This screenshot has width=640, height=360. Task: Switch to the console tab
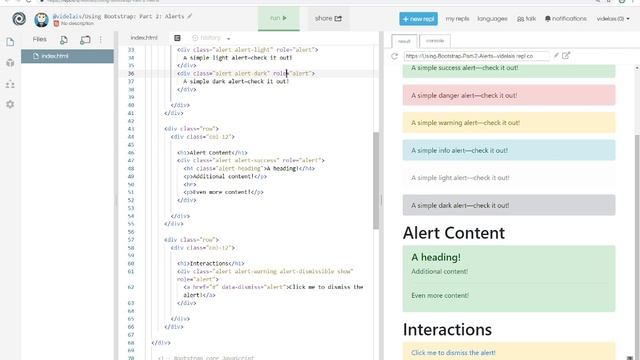tap(435, 41)
